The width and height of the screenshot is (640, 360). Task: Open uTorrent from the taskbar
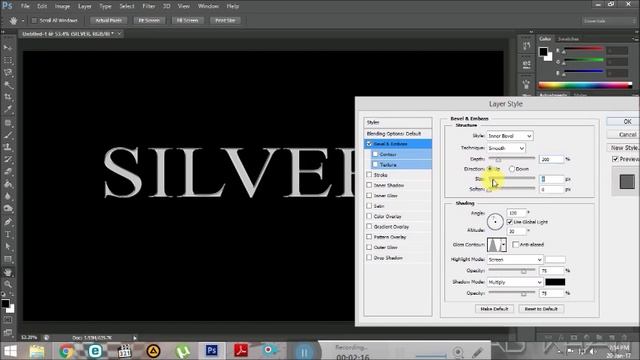point(182,351)
